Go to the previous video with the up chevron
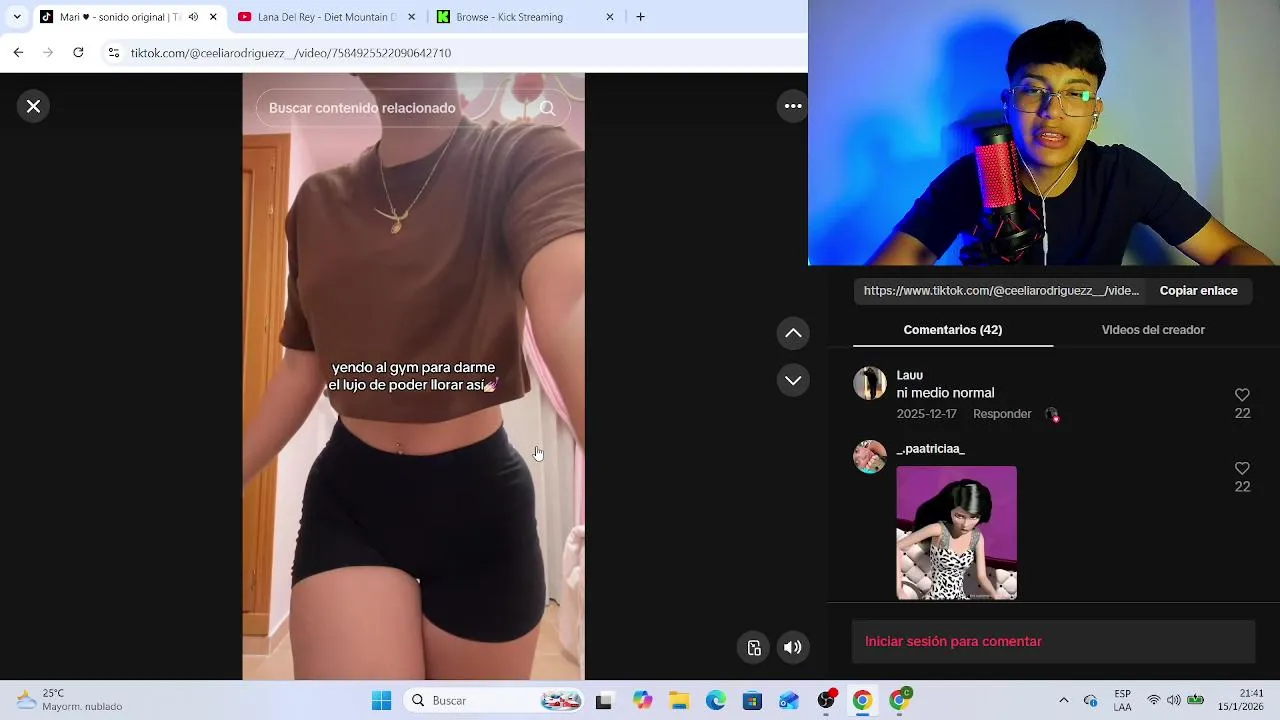Image resolution: width=1280 pixels, height=720 pixels. pos(793,333)
